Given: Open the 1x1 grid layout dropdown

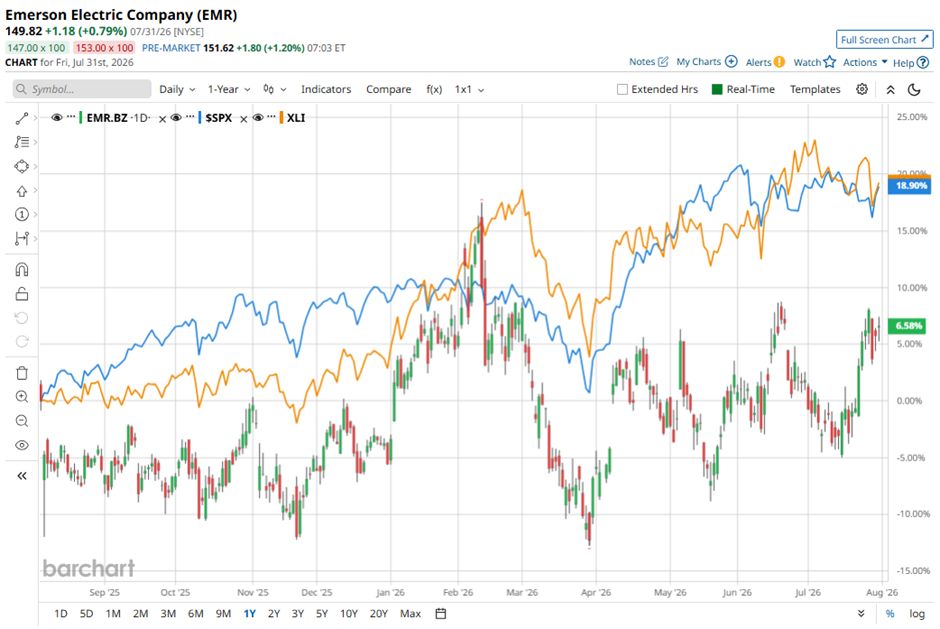Looking at the screenshot, I should (469, 89).
